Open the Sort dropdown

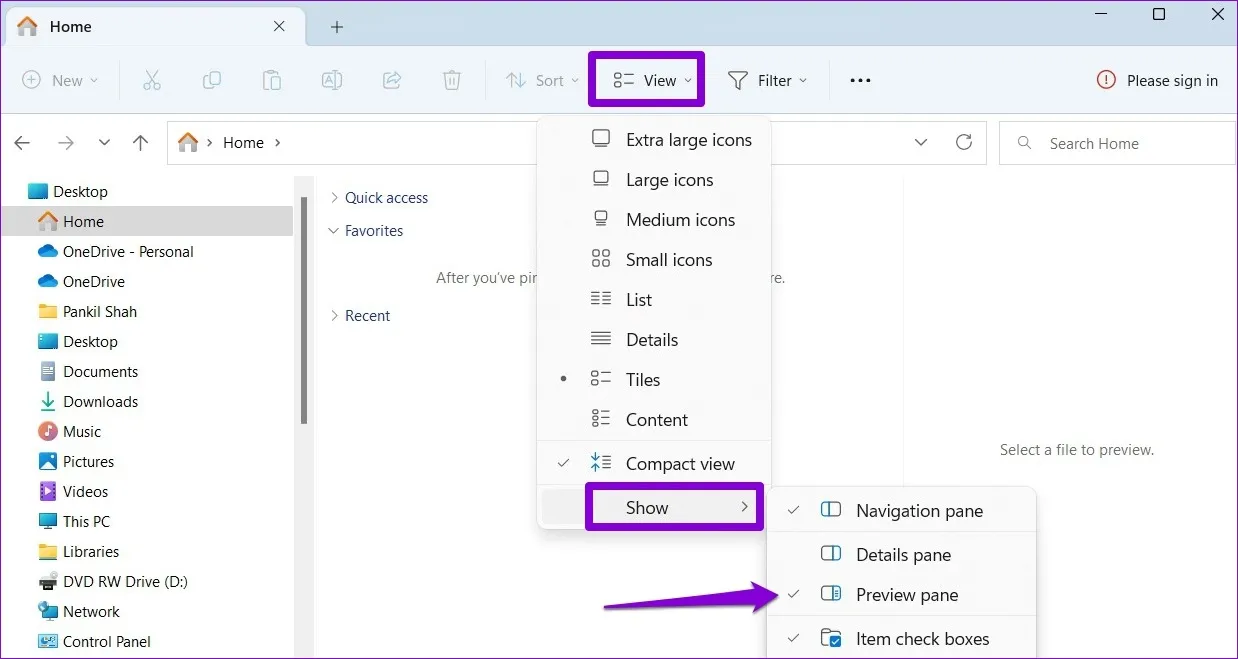(541, 80)
